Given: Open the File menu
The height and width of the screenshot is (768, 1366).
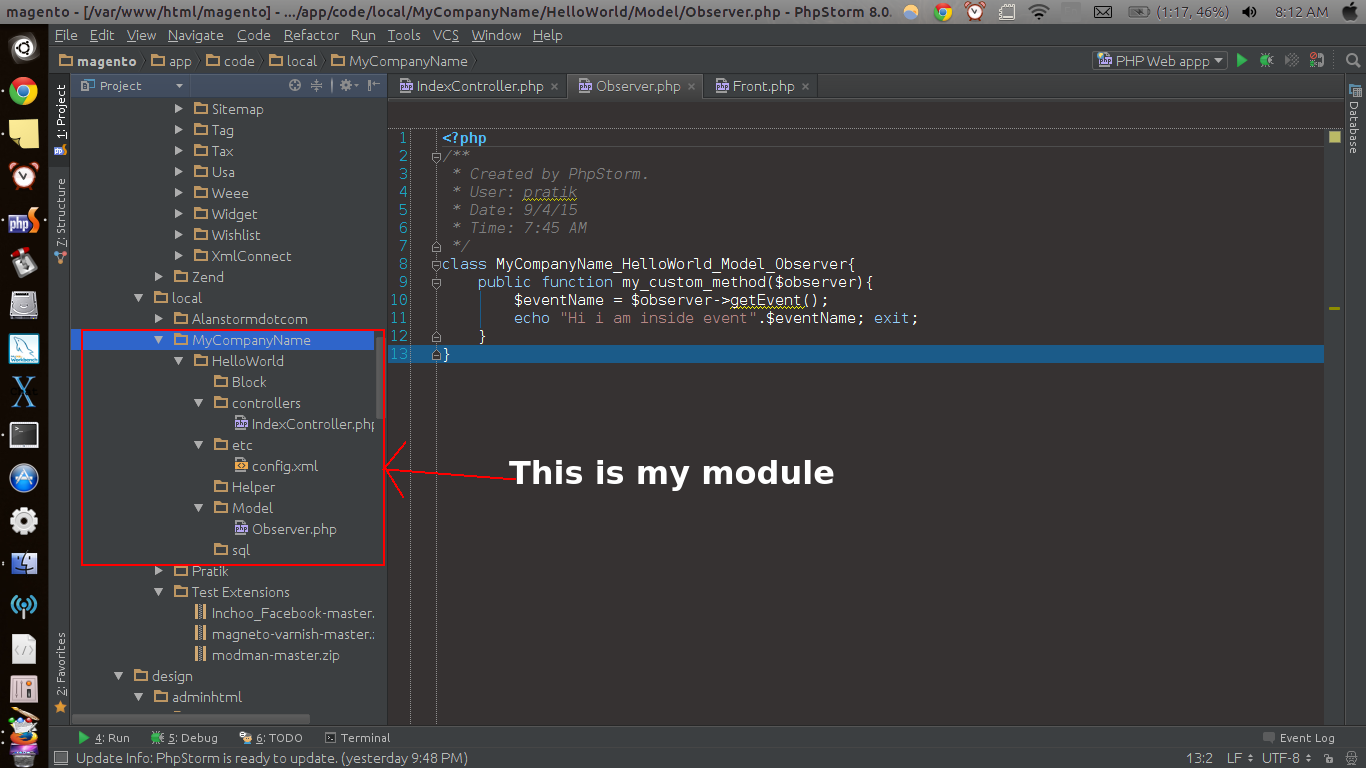Looking at the screenshot, I should 66,35.
